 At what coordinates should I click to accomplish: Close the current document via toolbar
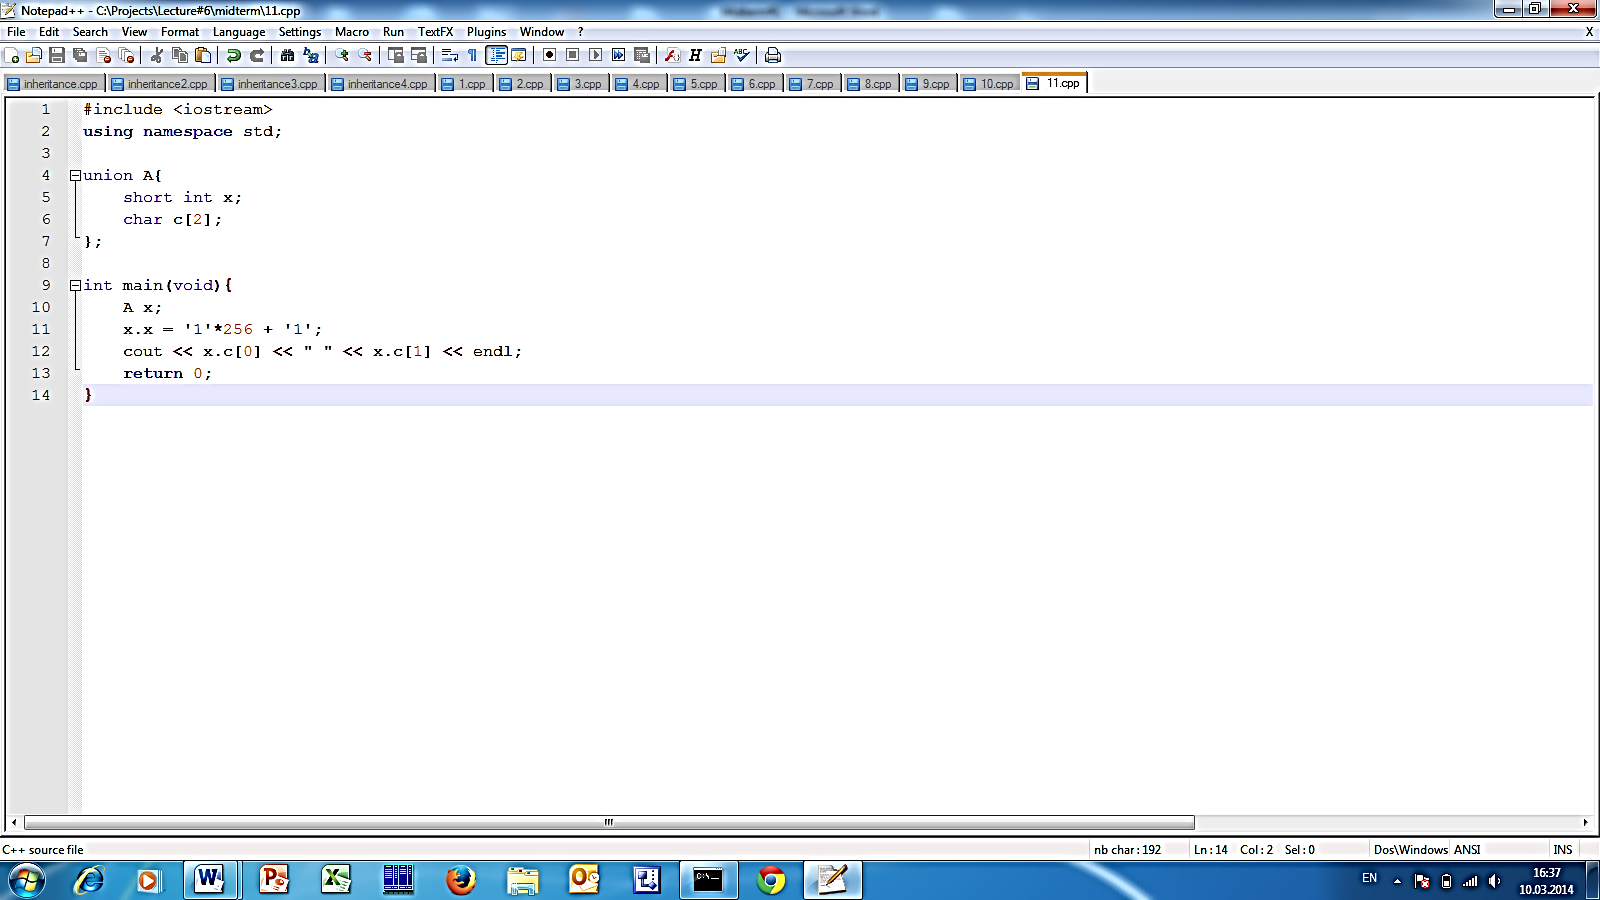[103, 56]
